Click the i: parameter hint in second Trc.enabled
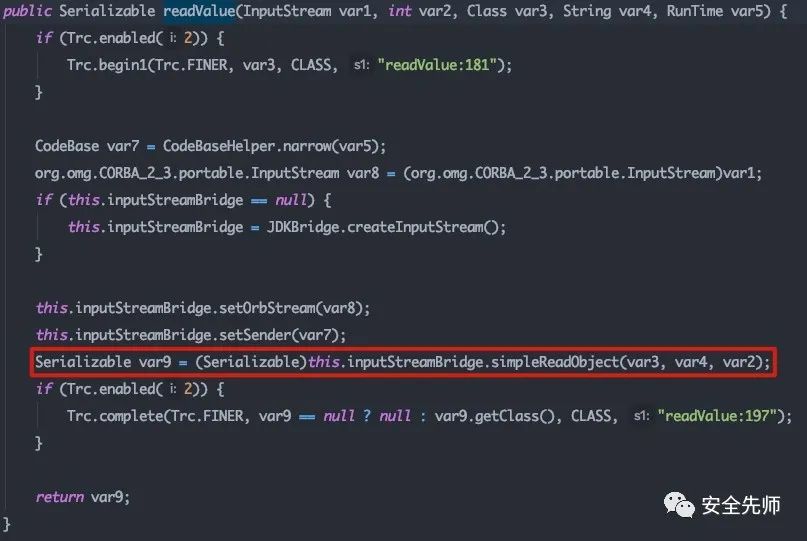 coord(173,389)
